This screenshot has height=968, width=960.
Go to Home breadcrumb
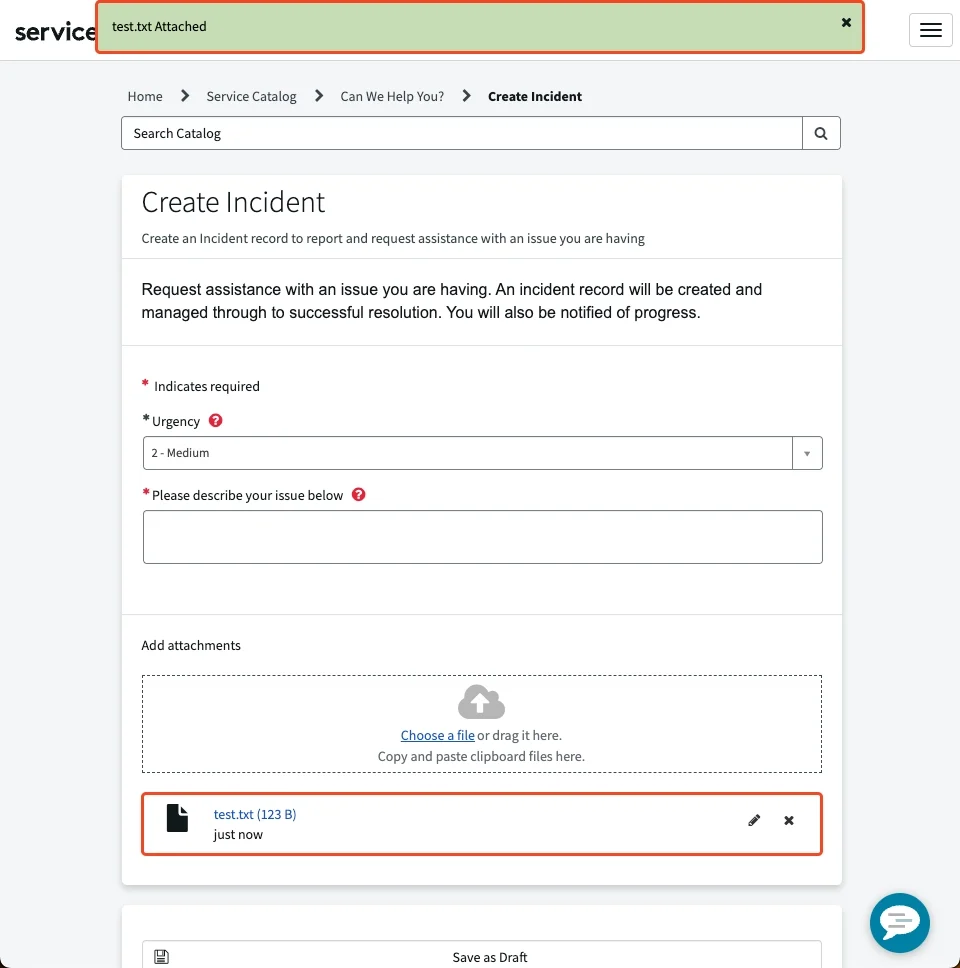click(x=145, y=97)
